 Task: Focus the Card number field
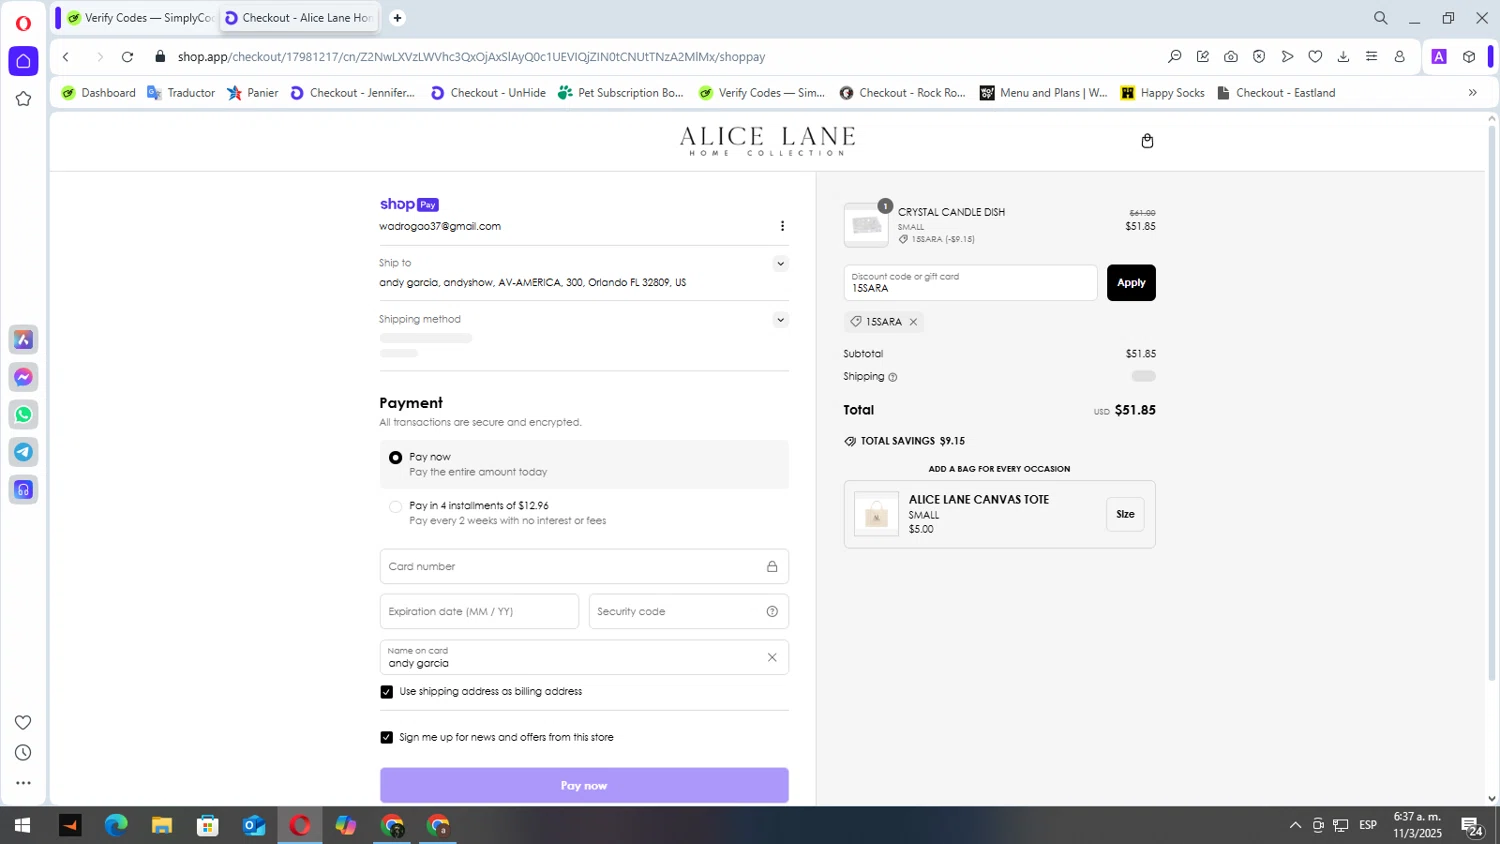coord(584,566)
